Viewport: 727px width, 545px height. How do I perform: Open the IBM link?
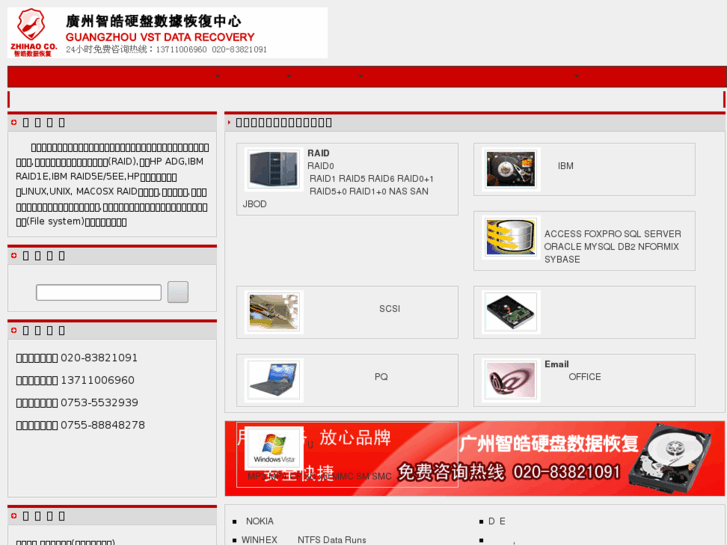[565, 166]
